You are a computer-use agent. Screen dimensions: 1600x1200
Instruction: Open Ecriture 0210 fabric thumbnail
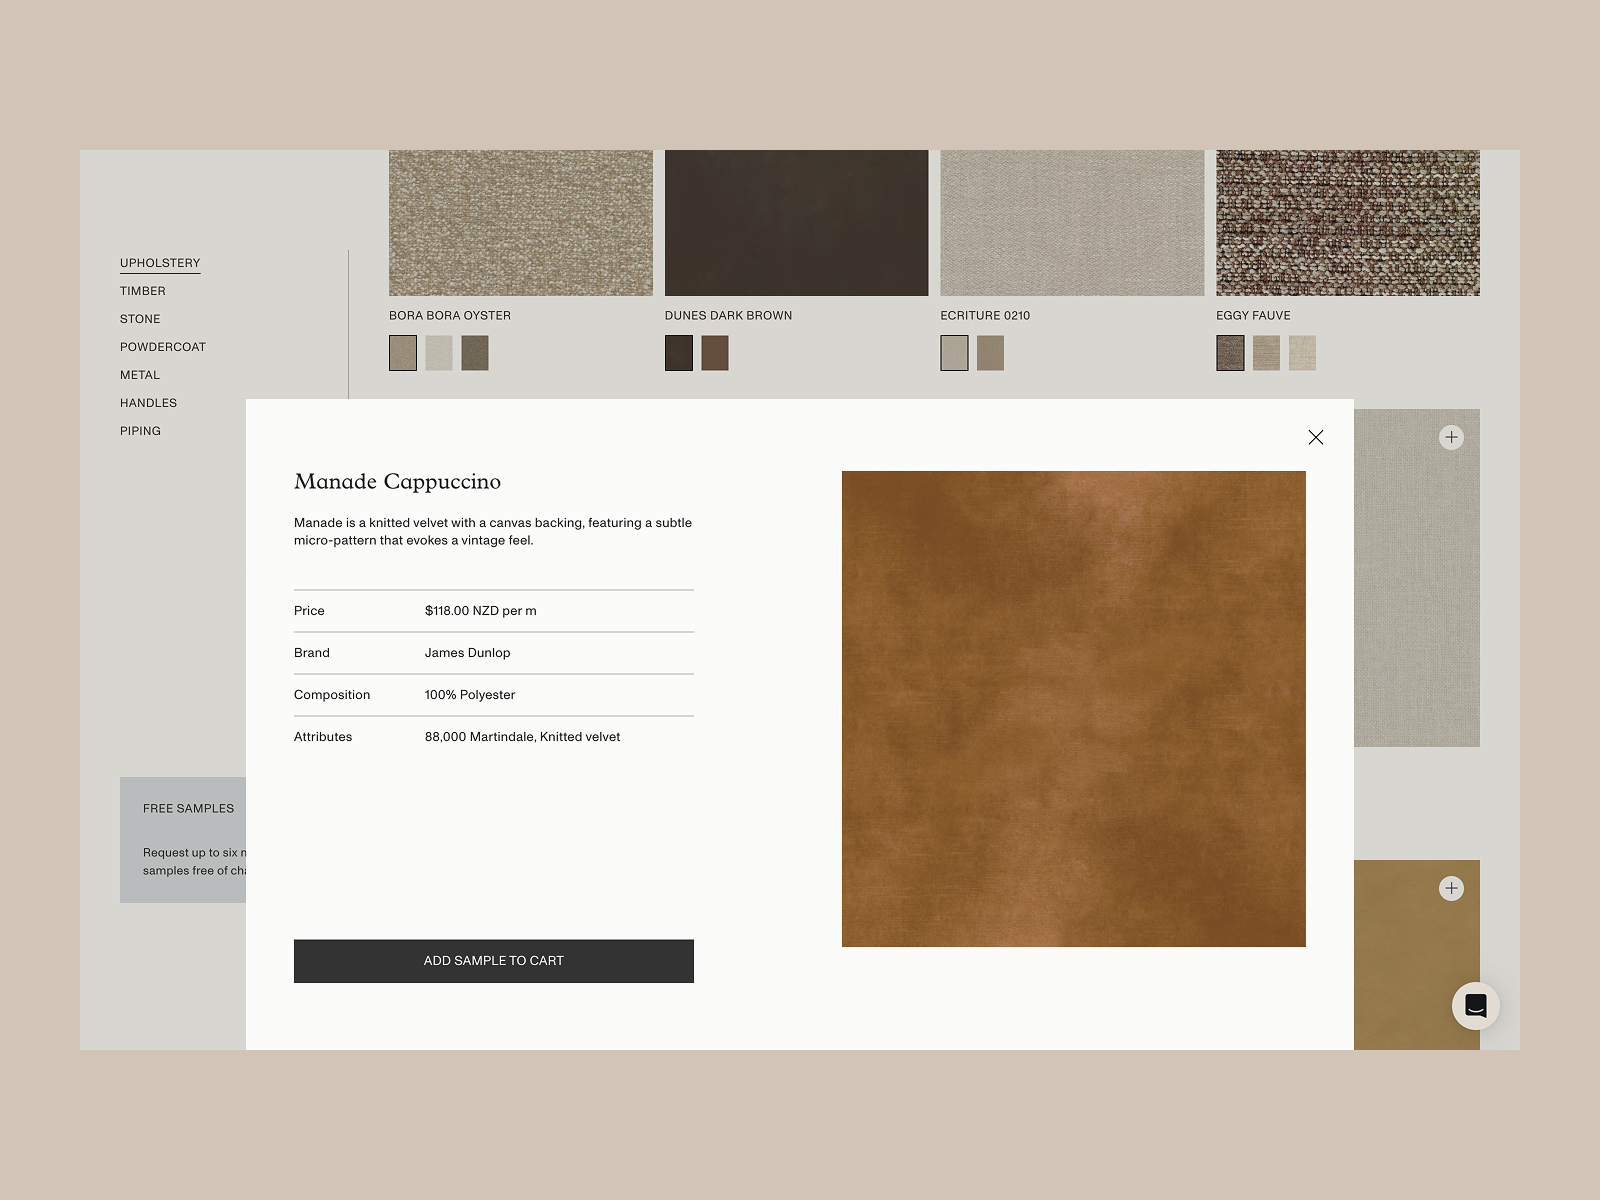[1072, 223]
